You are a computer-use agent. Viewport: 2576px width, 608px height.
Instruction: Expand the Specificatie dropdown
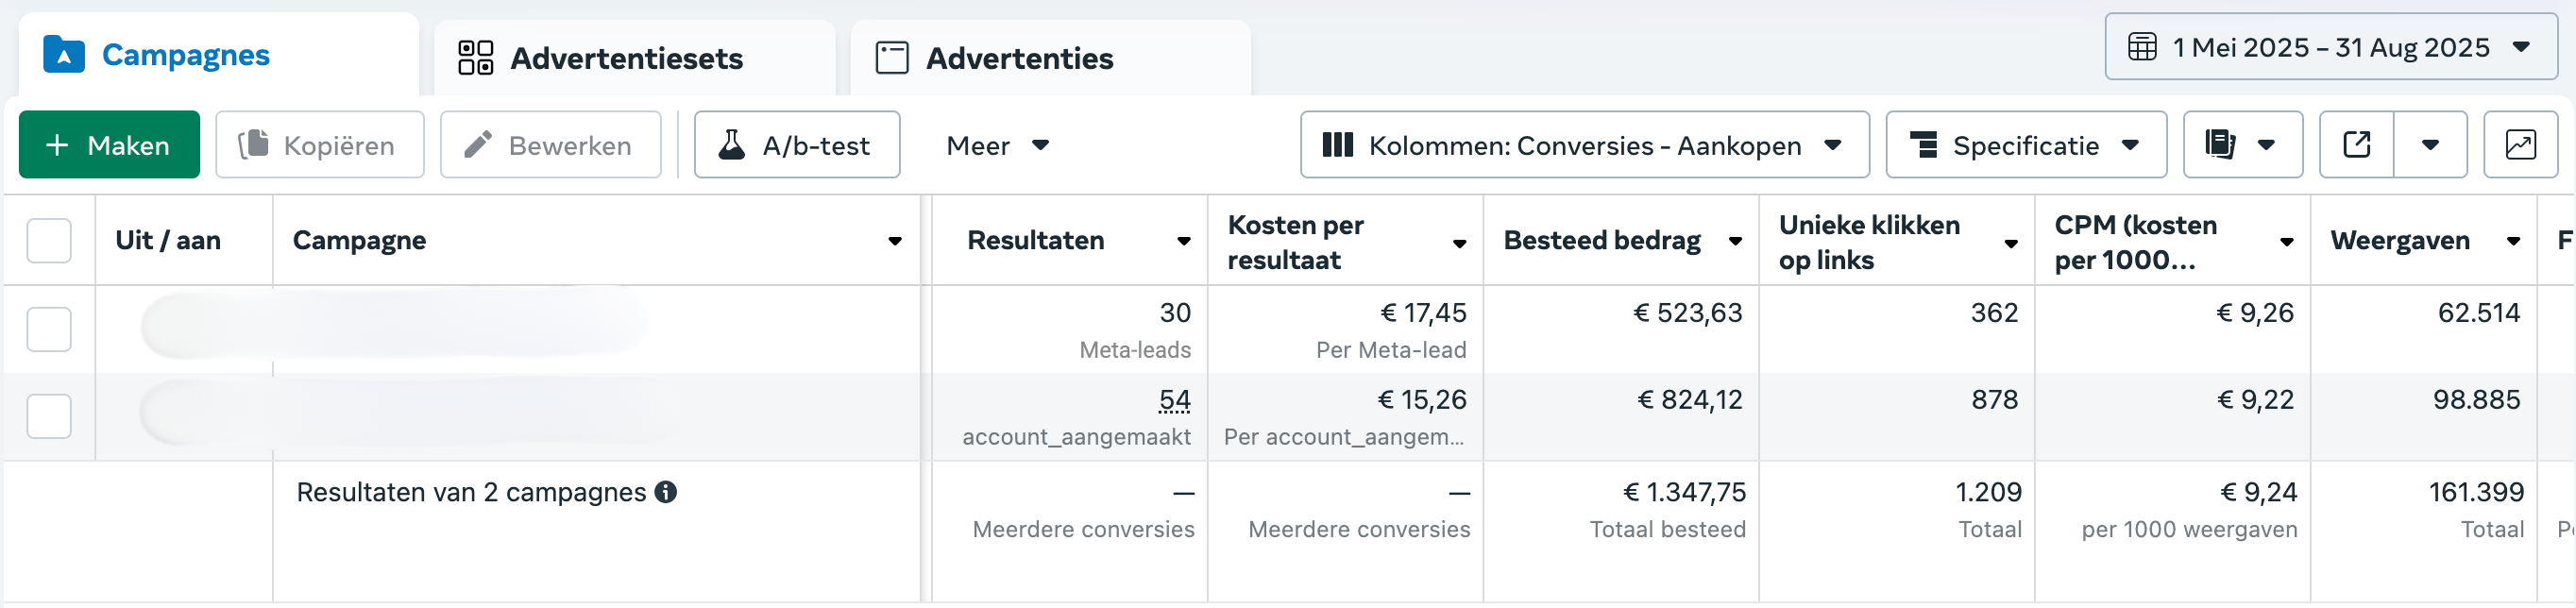click(2026, 145)
